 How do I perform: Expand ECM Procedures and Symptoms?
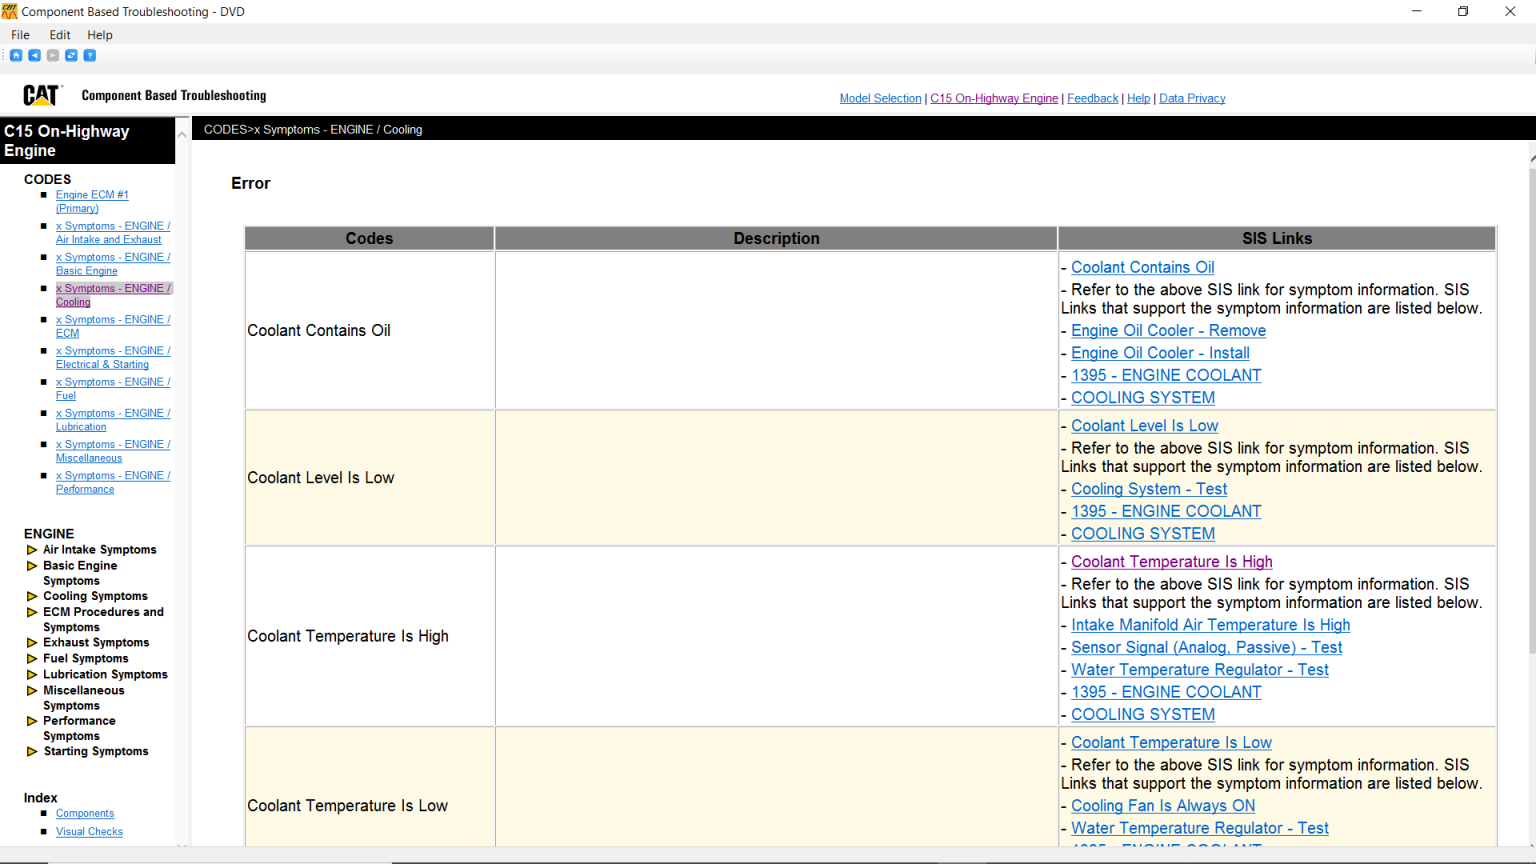tap(31, 611)
